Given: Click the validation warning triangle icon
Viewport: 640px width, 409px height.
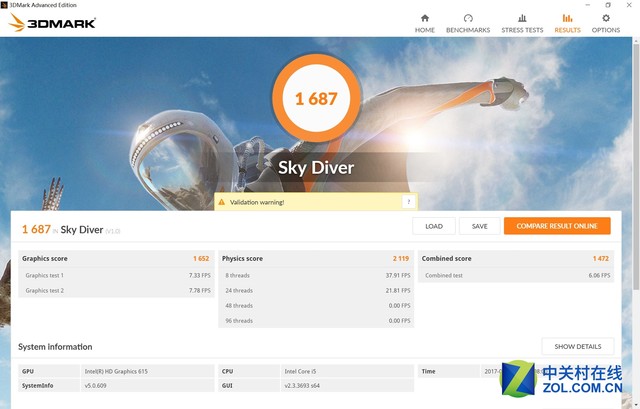Looking at the screenshot, I should coord(222,202).
